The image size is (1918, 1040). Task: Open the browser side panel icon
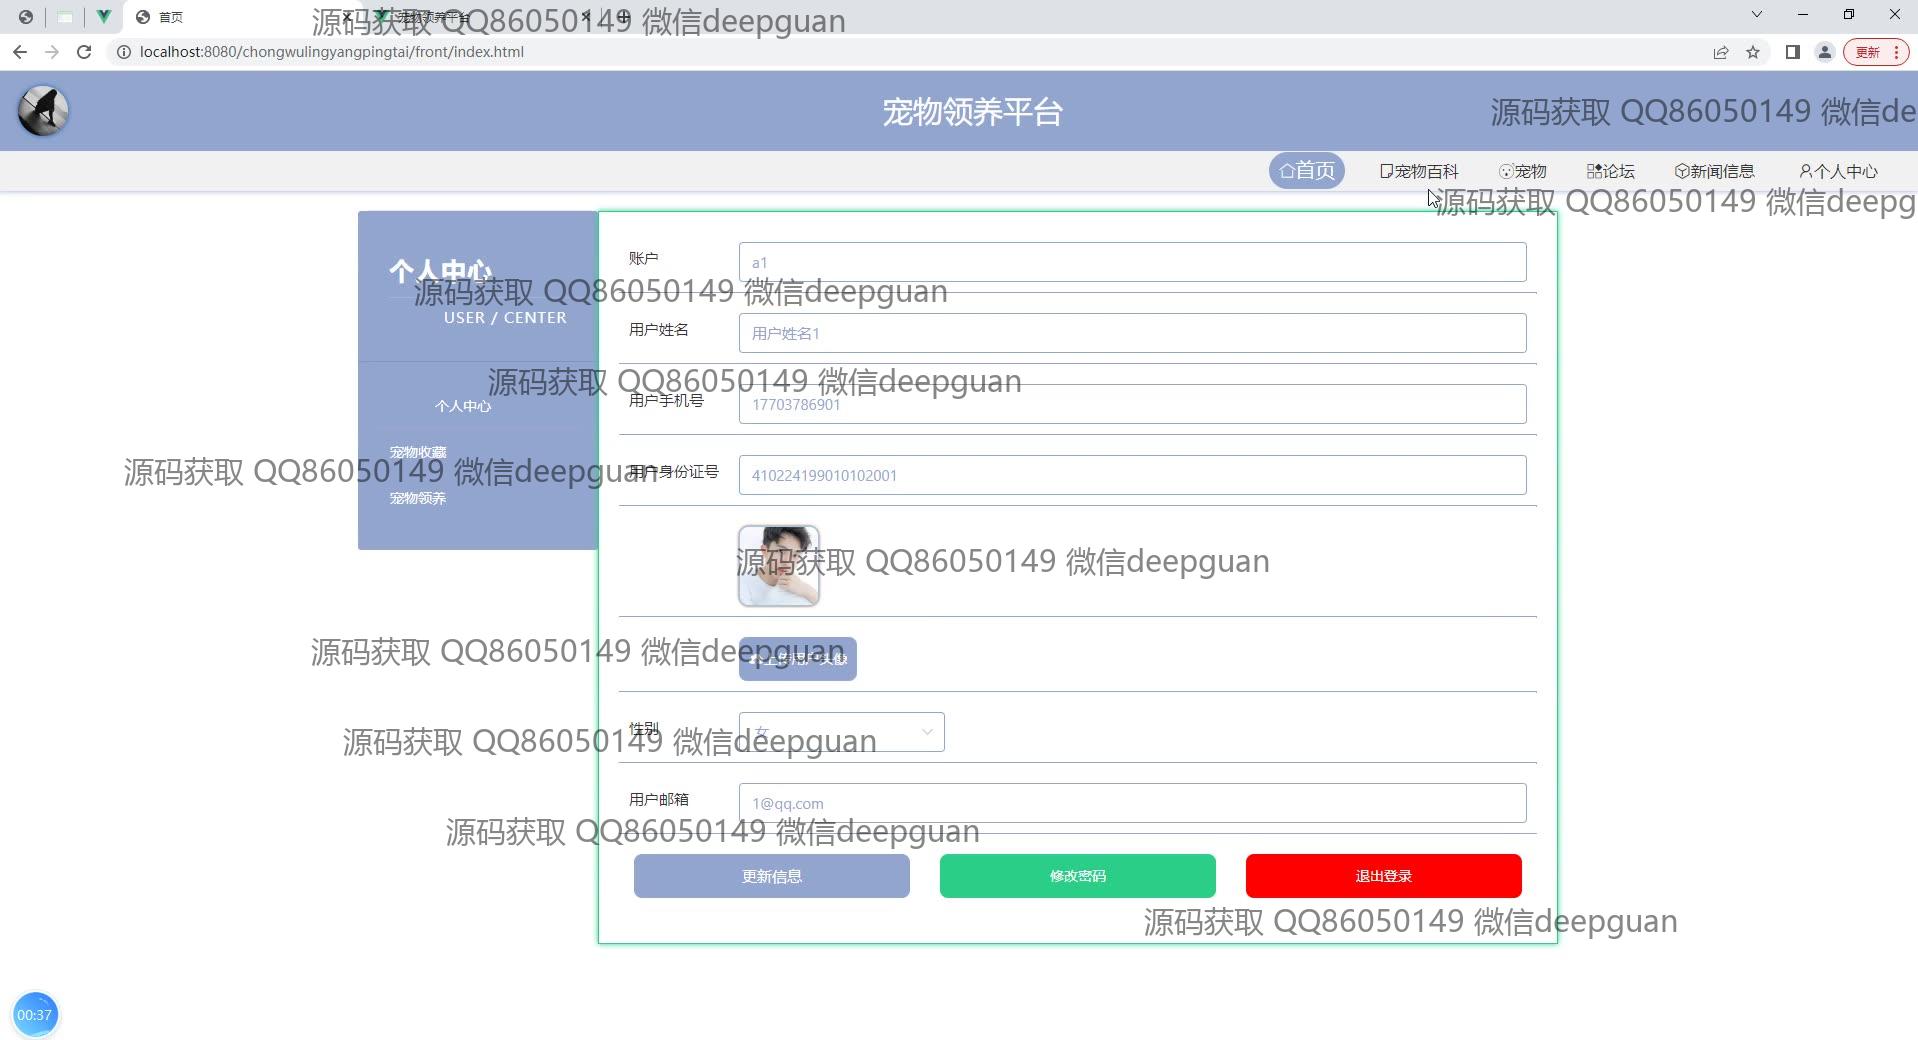(x=1792, y=52)
